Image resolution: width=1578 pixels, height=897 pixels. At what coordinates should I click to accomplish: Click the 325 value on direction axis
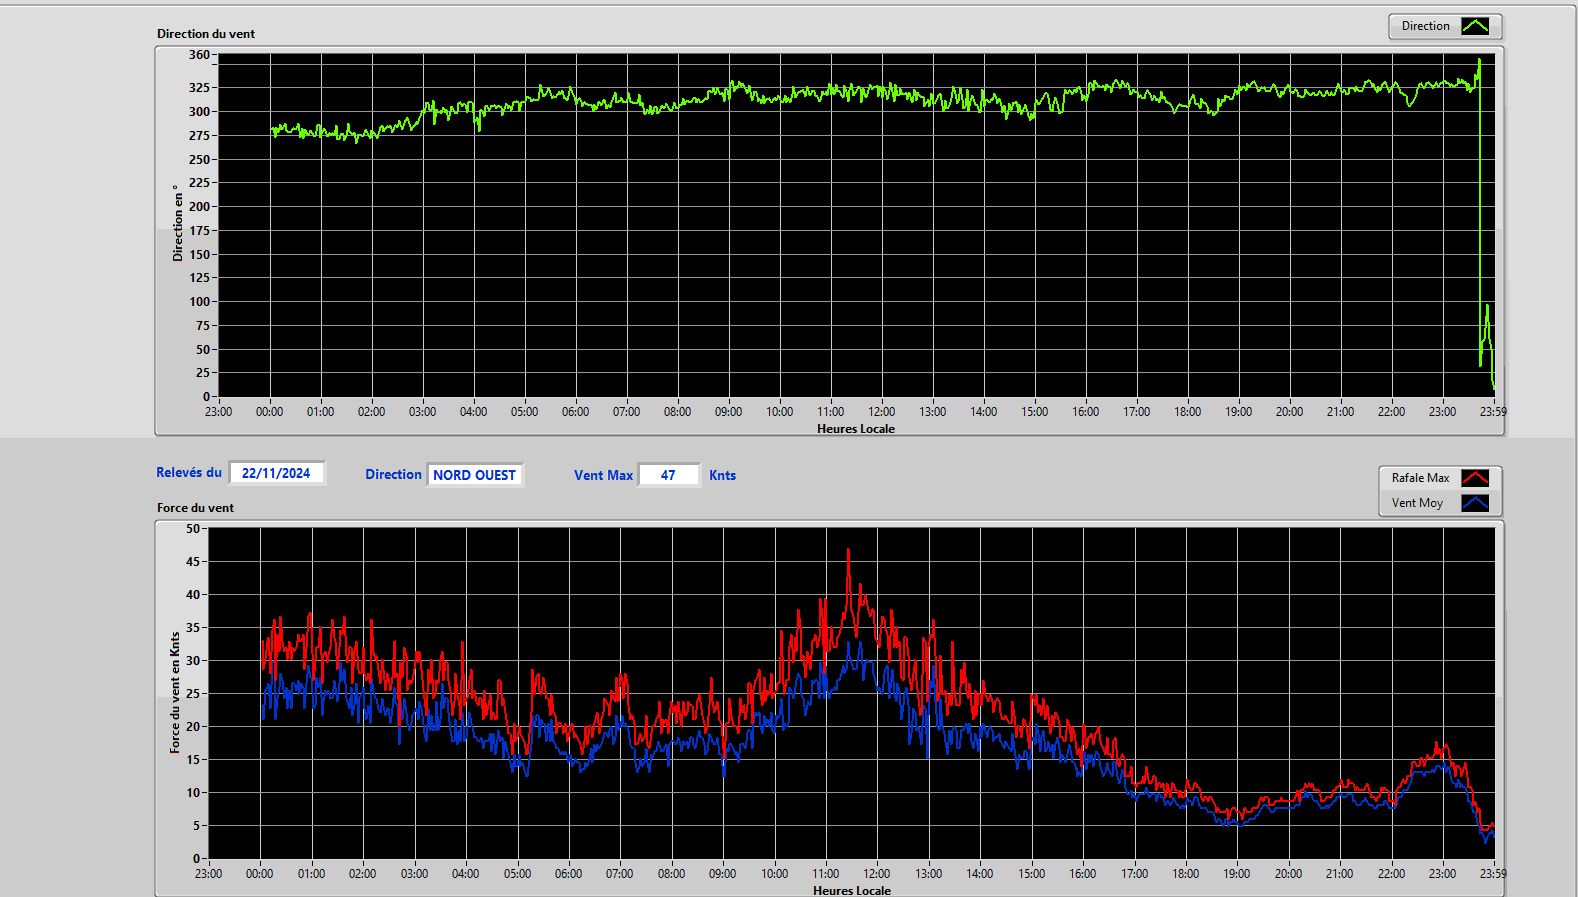[200, 88]
